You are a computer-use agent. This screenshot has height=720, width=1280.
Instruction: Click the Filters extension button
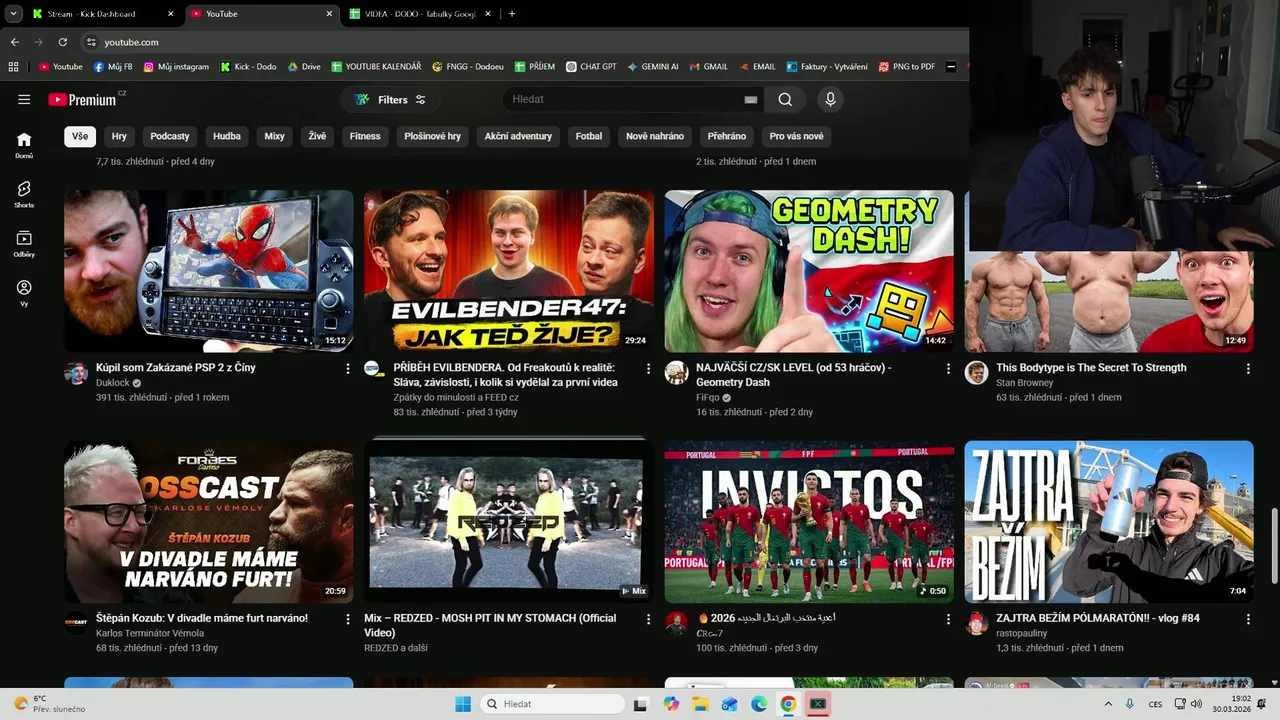tap(390, 99)
